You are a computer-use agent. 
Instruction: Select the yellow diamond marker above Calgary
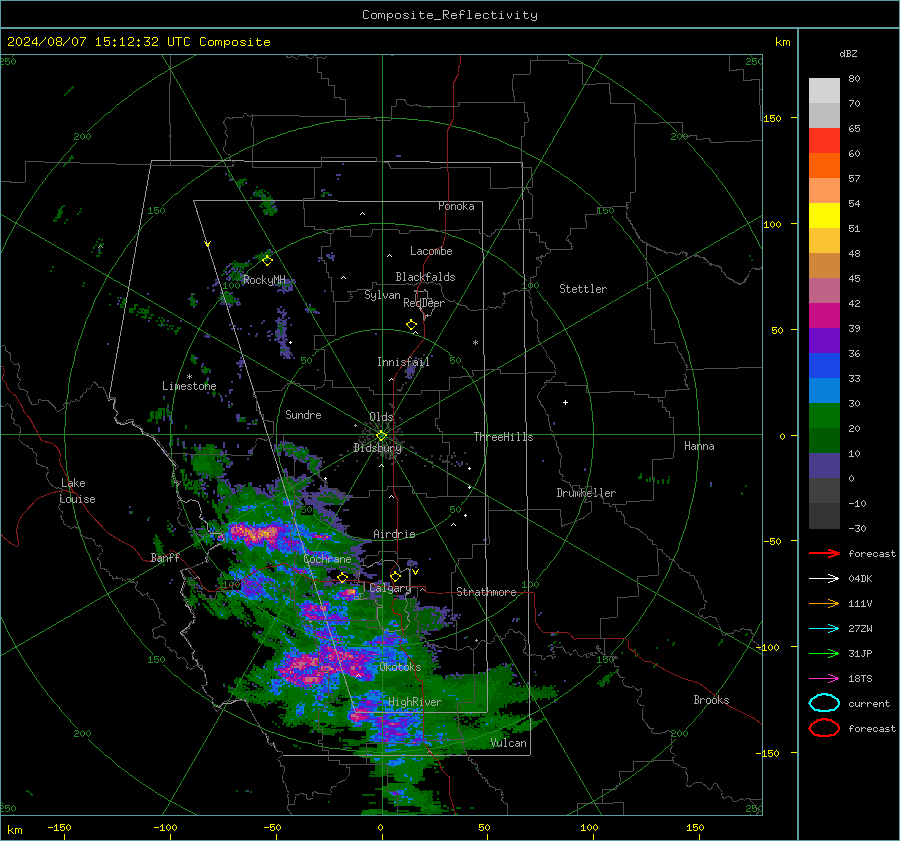point(395,576)
